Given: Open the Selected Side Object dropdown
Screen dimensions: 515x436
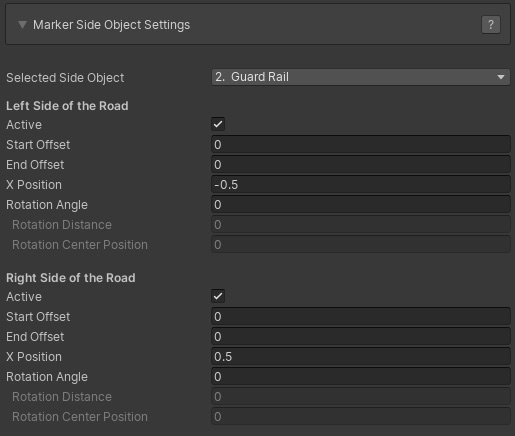Looking at the screenshot, I should (x=360, y=77).
